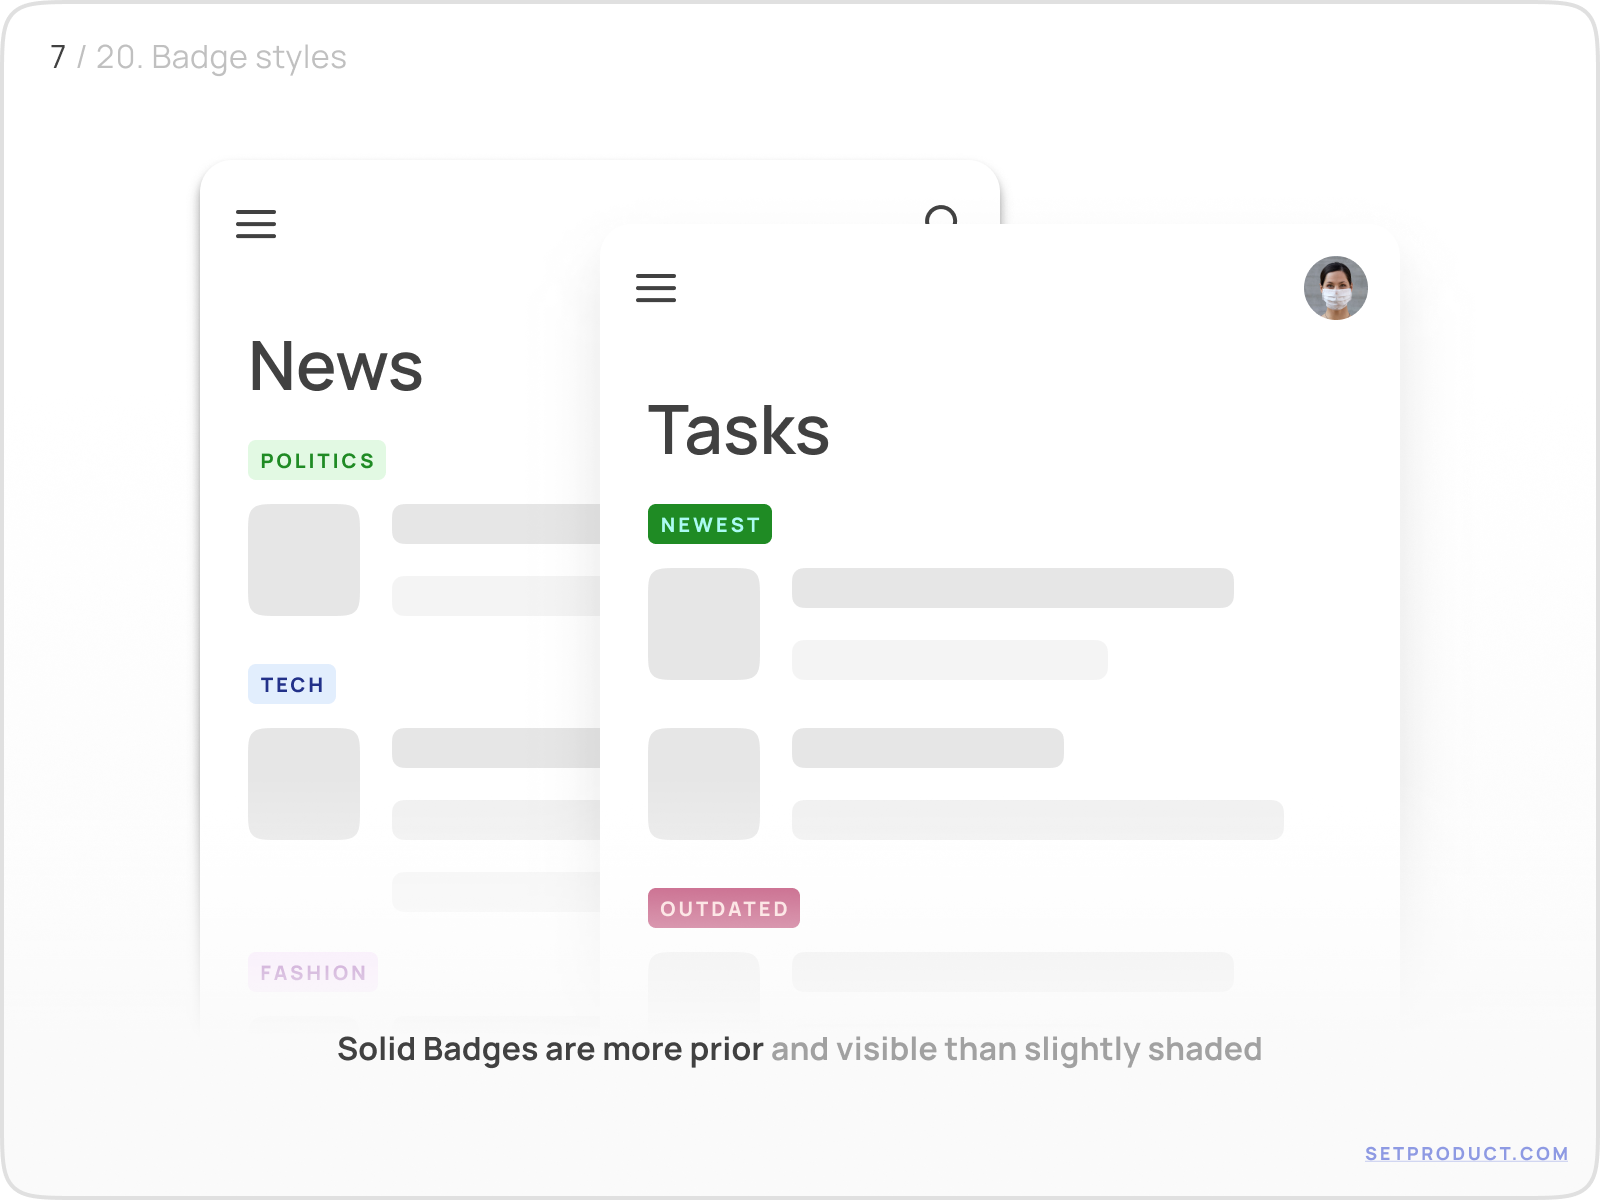Select the TECH category badge

pyautogui.click(x=292, y=684)
